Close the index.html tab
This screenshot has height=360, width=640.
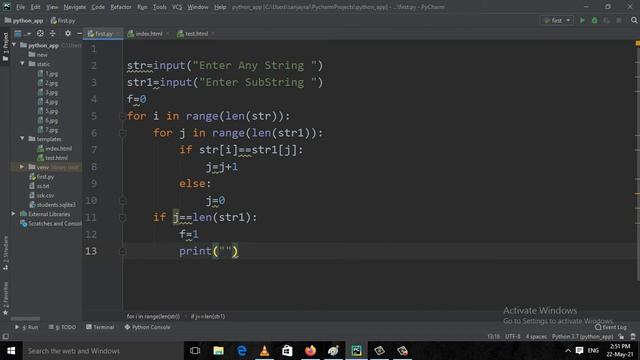167,33
